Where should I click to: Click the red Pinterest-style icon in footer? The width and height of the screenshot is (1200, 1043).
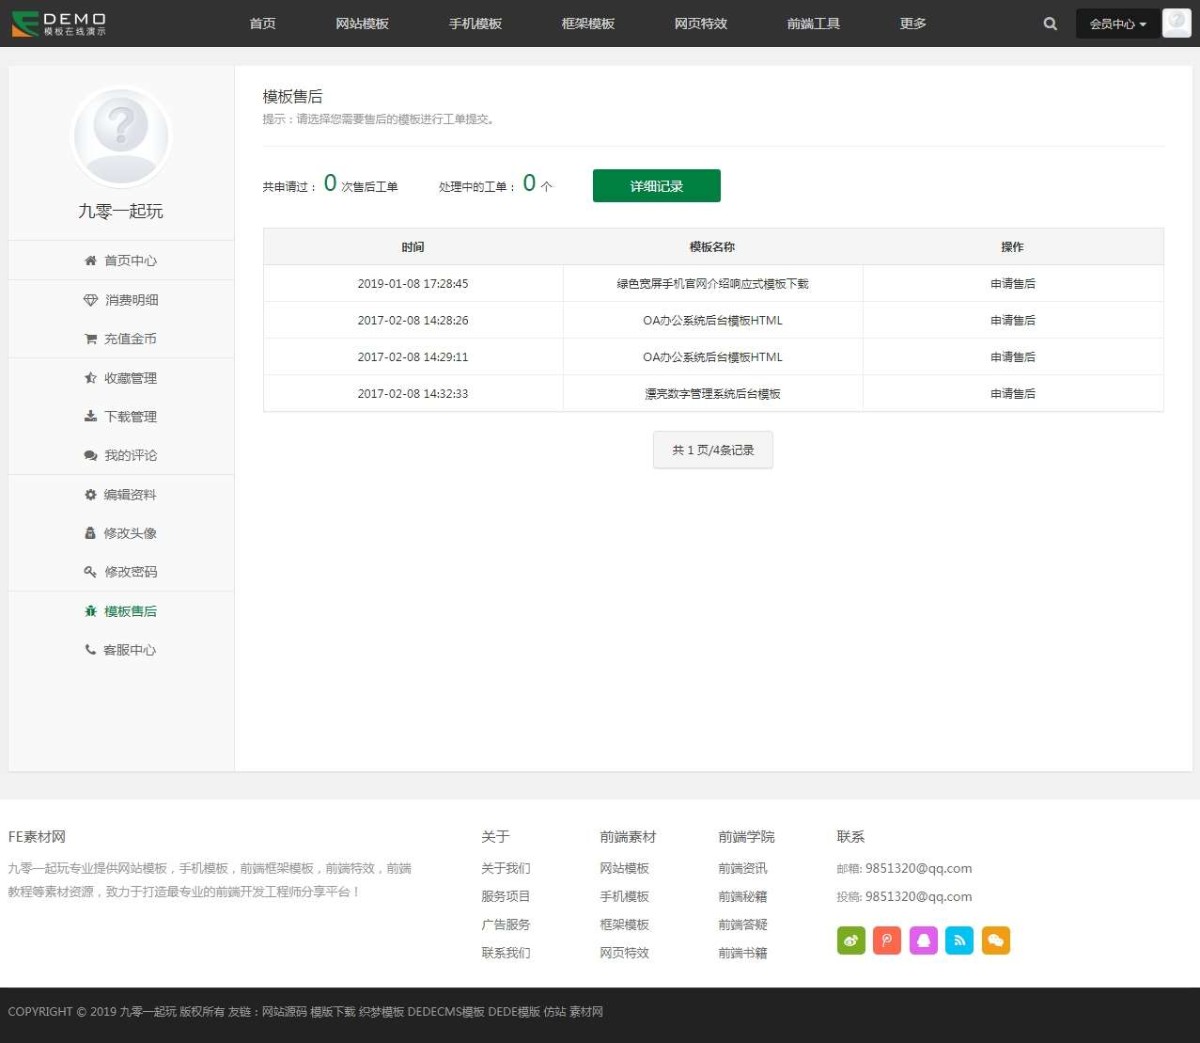[x=887, y=940]
